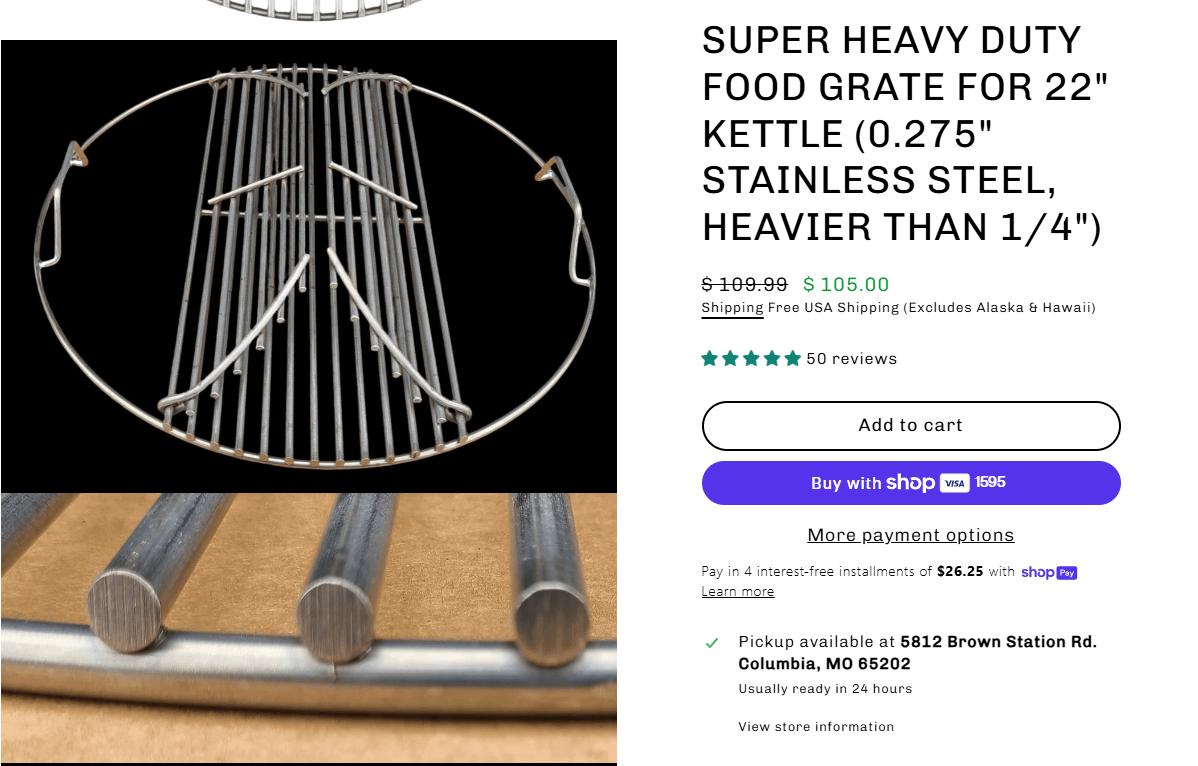Click the 5812 Brown Station Rd. pickup address
Image resolution: width=1198 pixels, height=766 pixels.
(998, 642)
